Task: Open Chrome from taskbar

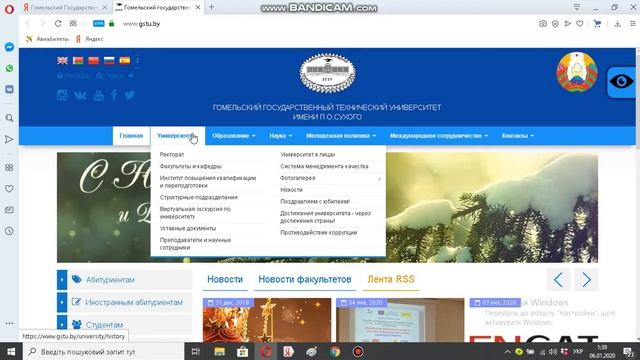Action: tap(335, 351)
